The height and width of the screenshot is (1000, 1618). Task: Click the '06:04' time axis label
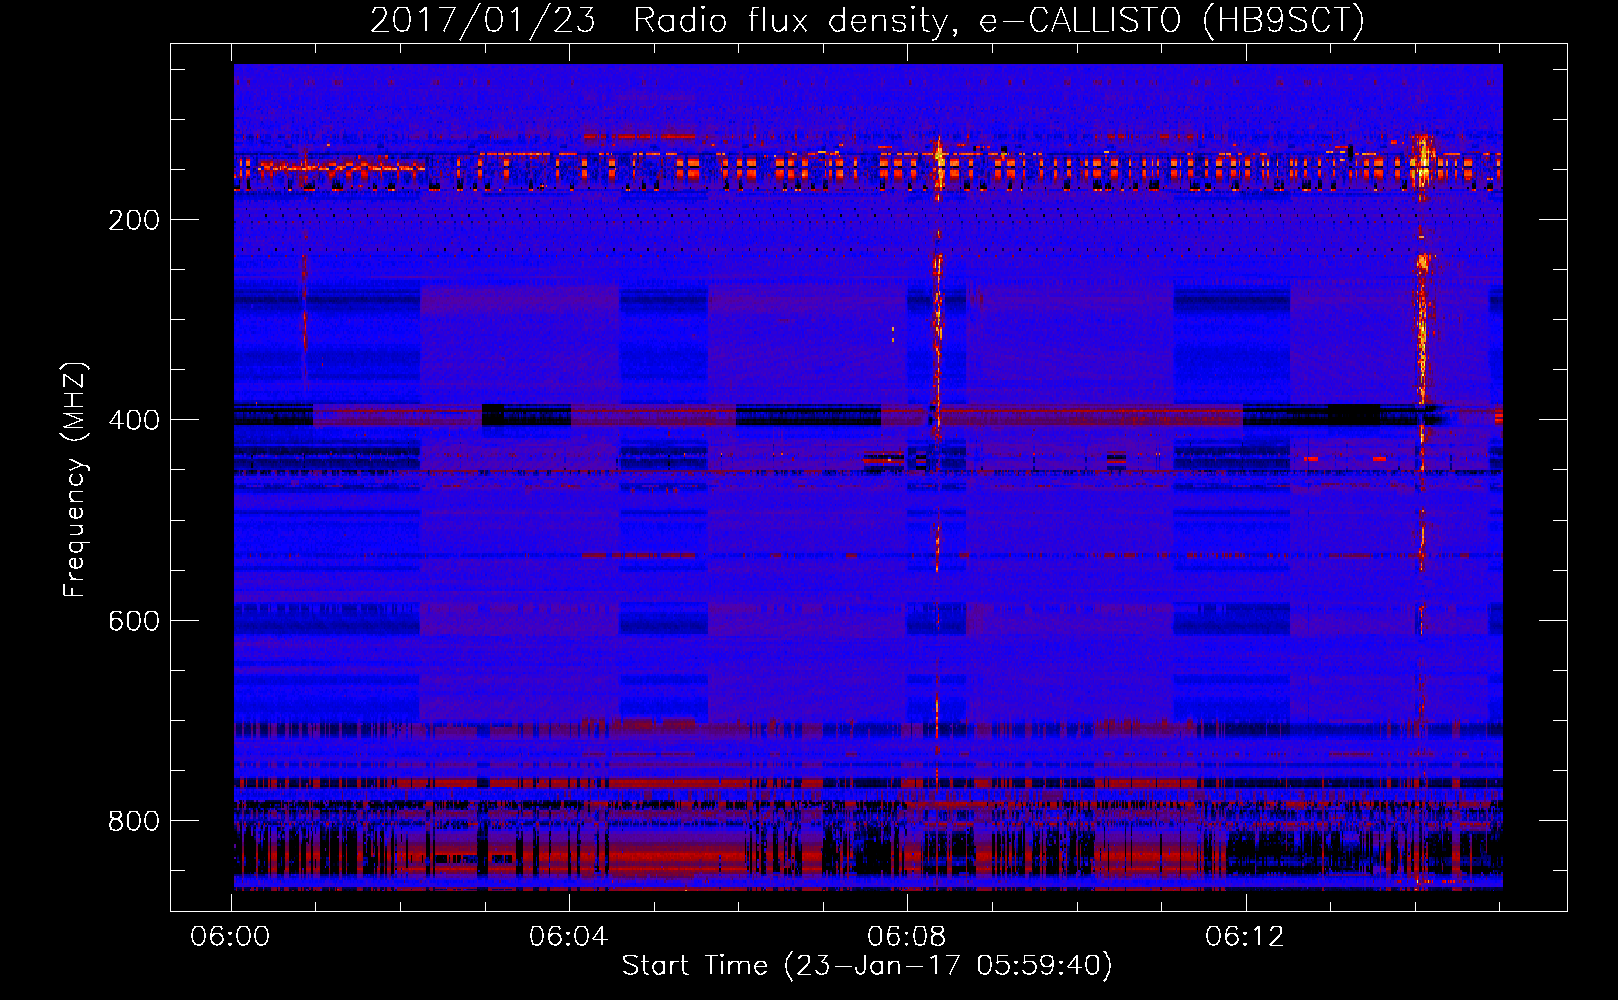pos(569,937)
